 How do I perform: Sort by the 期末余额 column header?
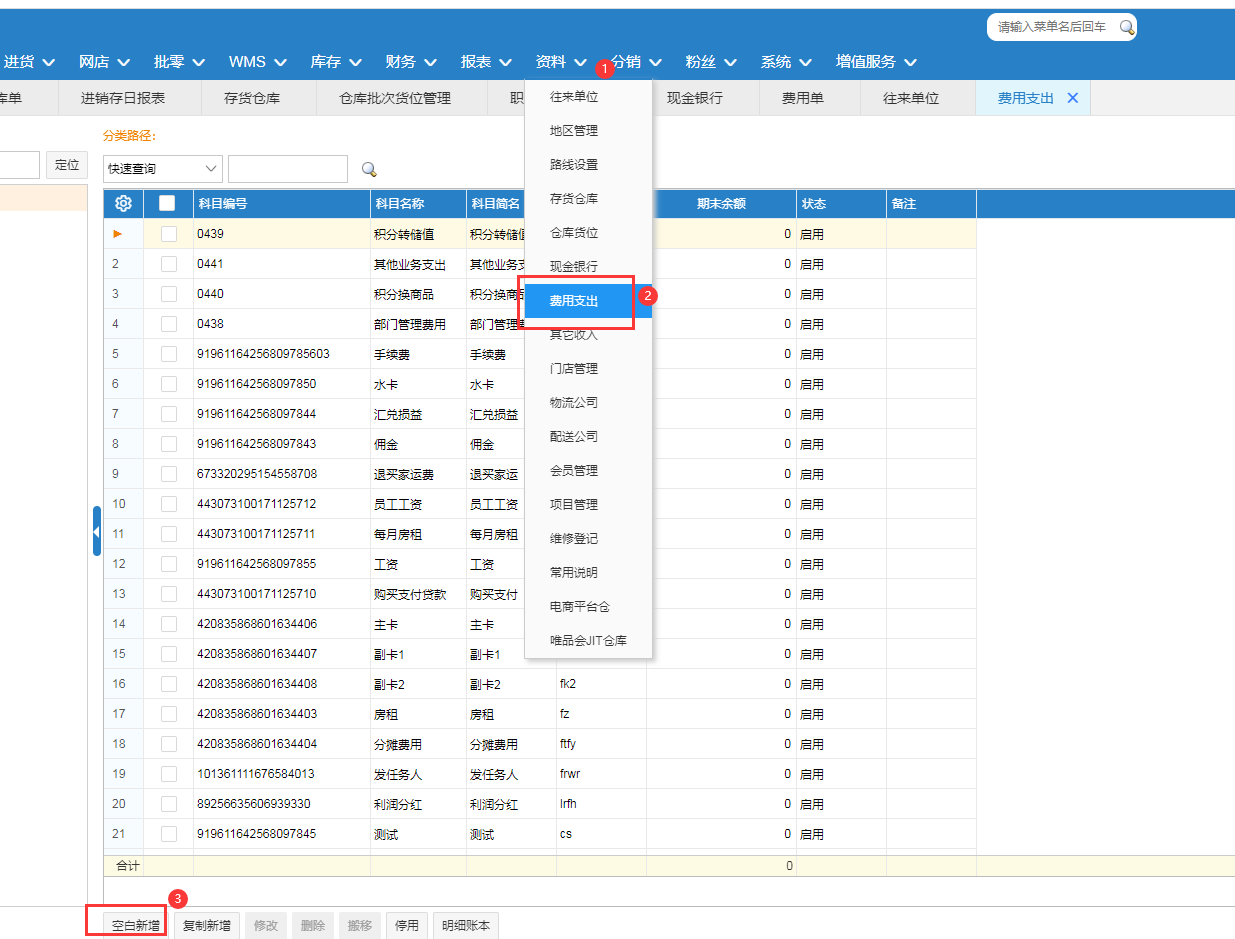721,203
